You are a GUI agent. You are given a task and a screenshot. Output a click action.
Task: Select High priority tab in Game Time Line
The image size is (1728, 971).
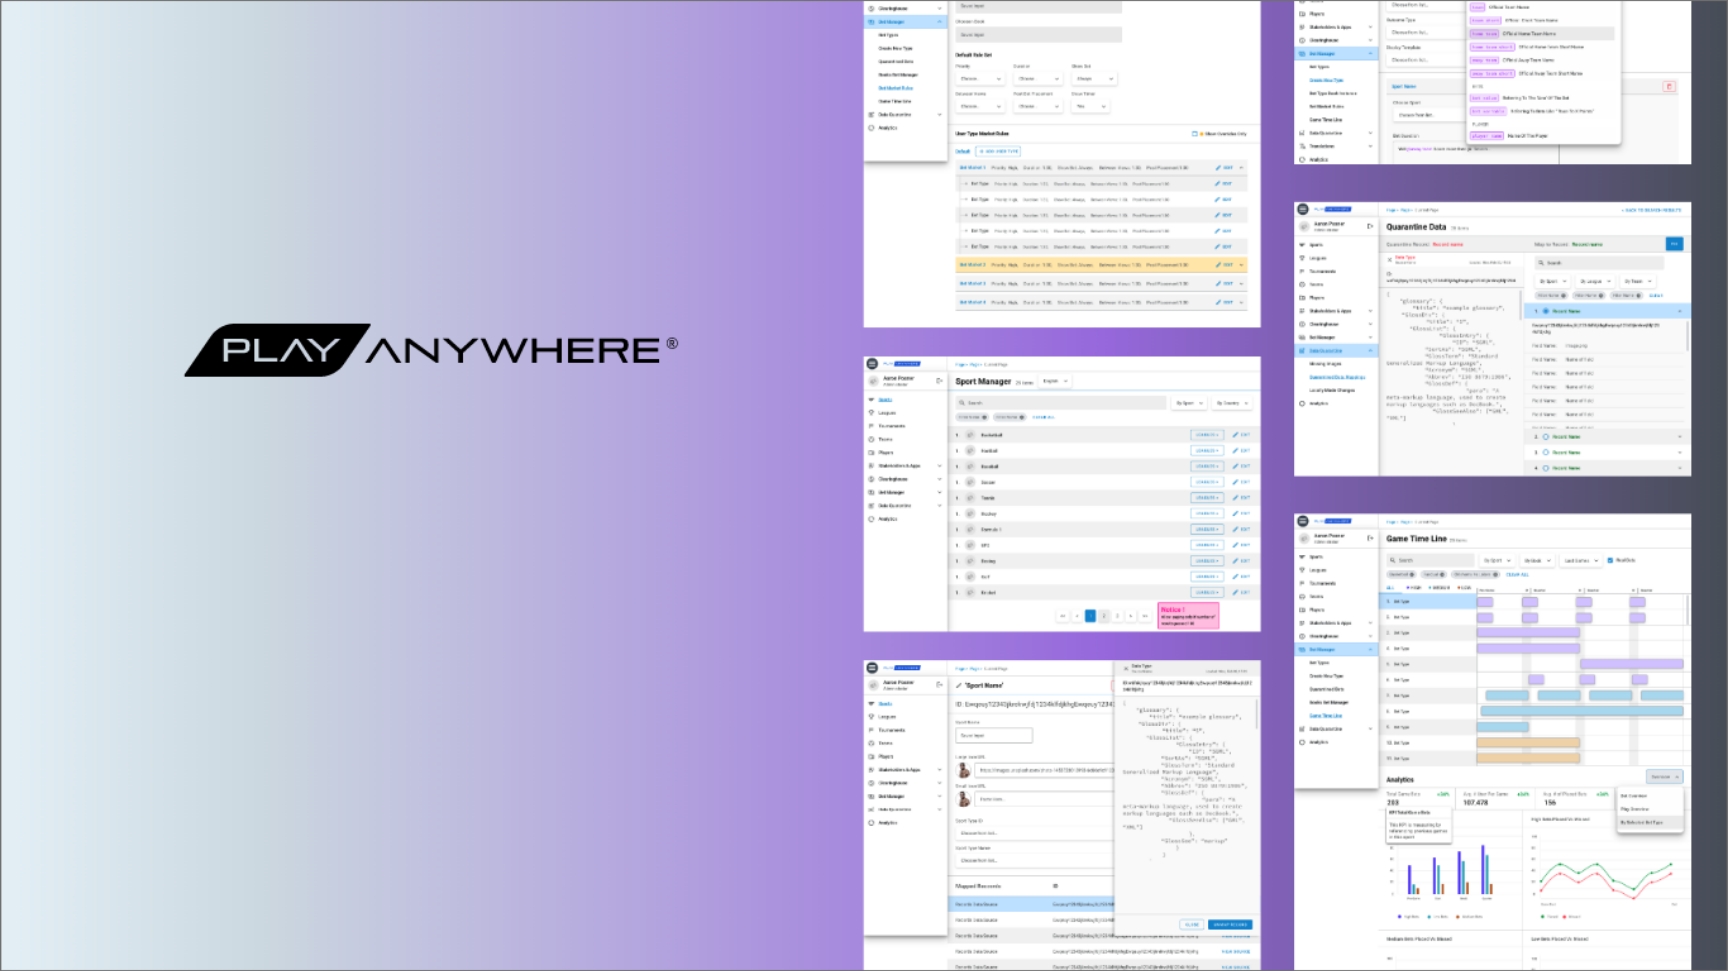pyautogui.click(x=1413, y=588)
